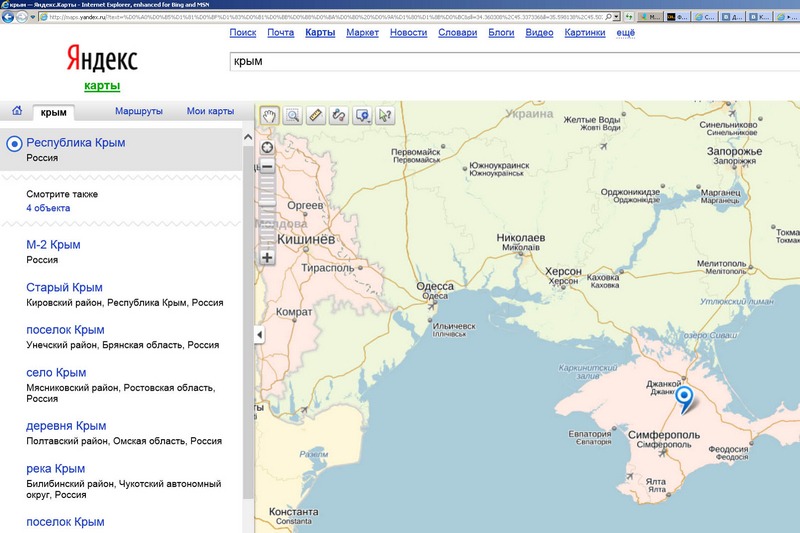Click the home icon in the sidebar tabs
The height and width of the screenshot is (533, 800).
pyautogui.click(x=17, y=111)
